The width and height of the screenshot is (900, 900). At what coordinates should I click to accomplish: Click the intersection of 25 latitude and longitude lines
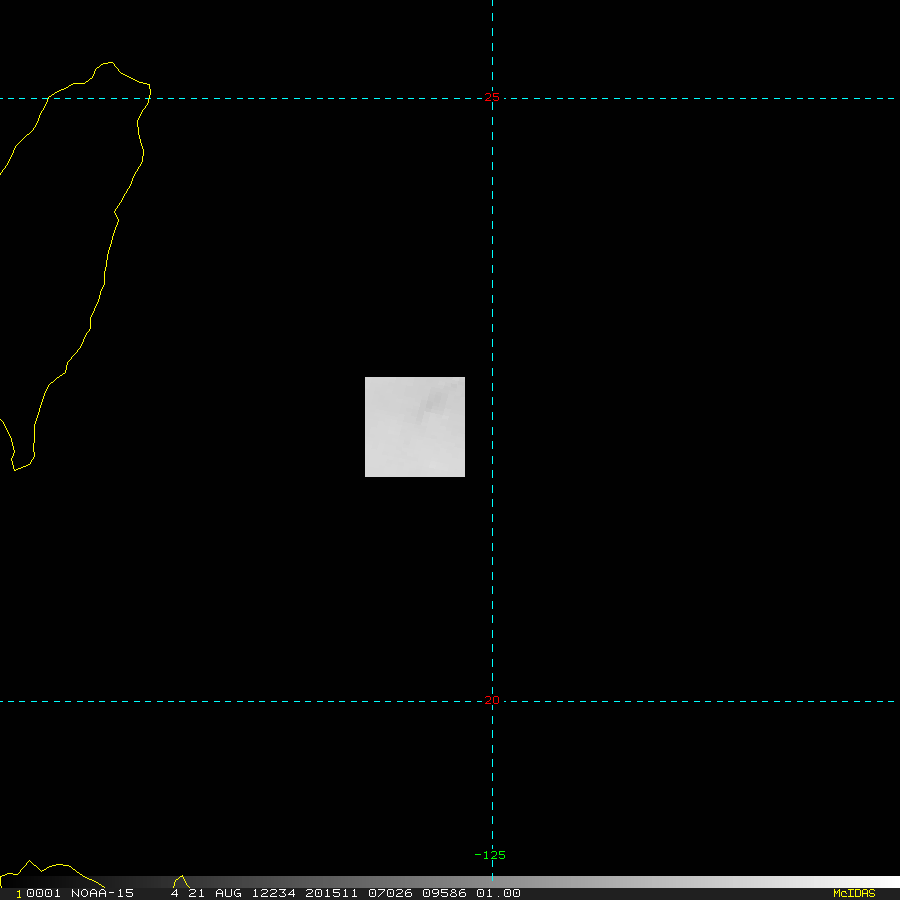492,98
